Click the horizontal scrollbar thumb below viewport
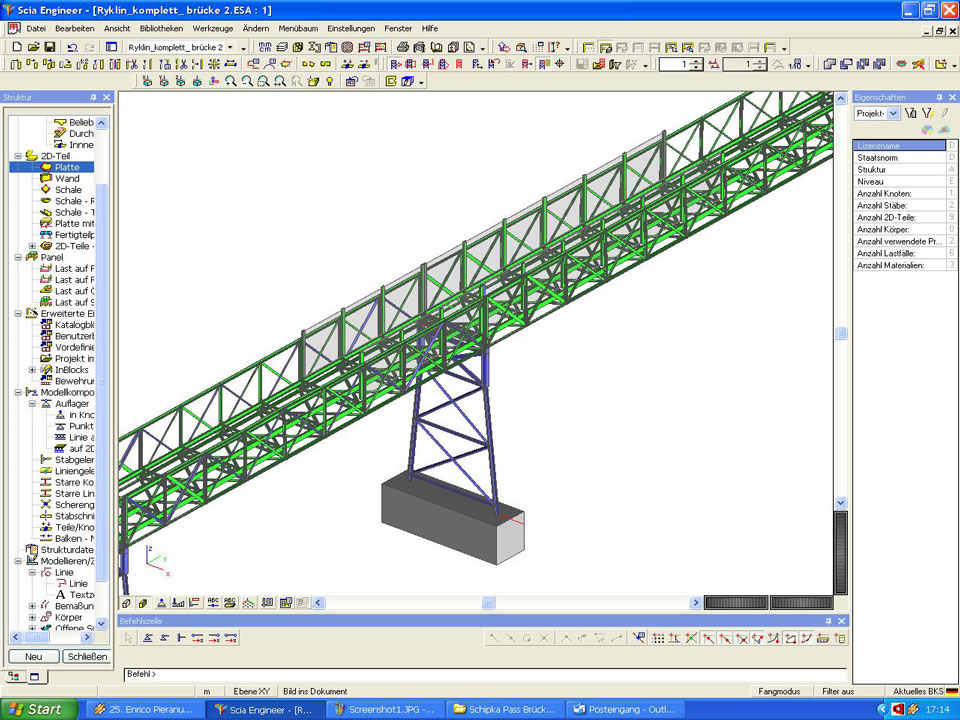960x720 pixels. coord(489,603)
